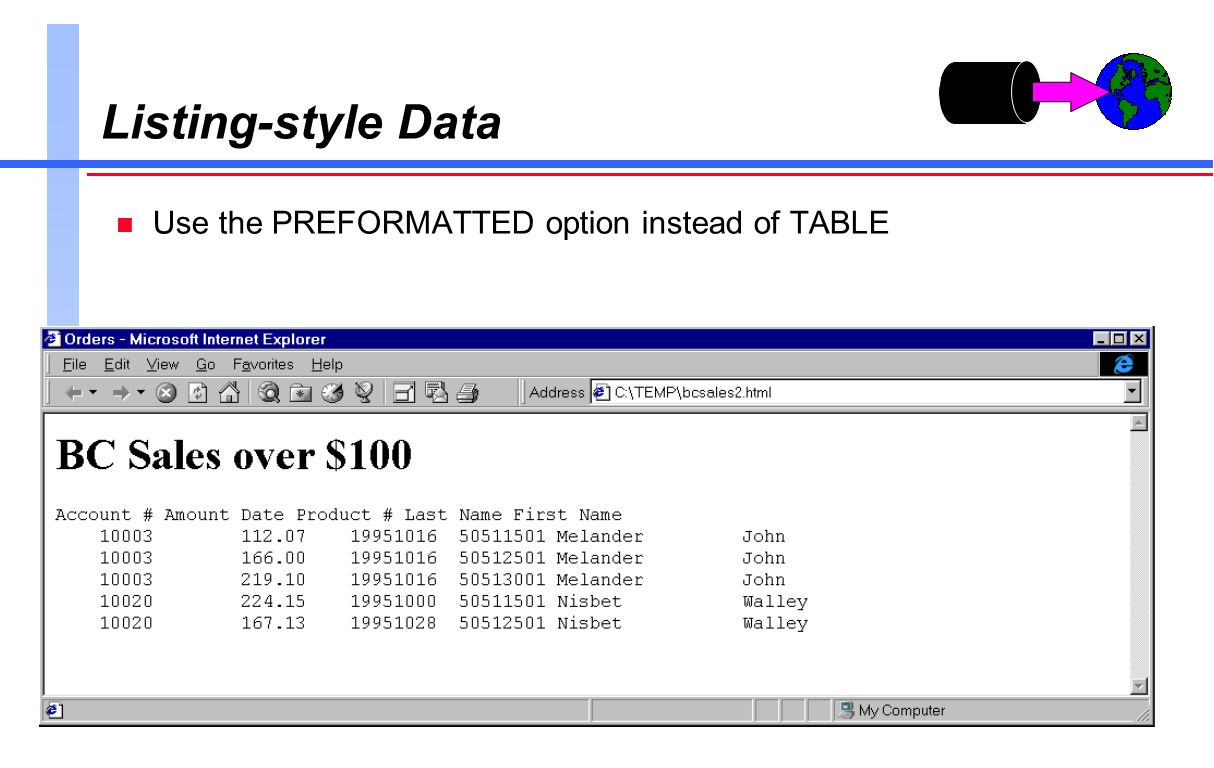The image size is (1214, 768).
Task: Click 50512501 in the 167.13 row
Action: coord(502,623)
